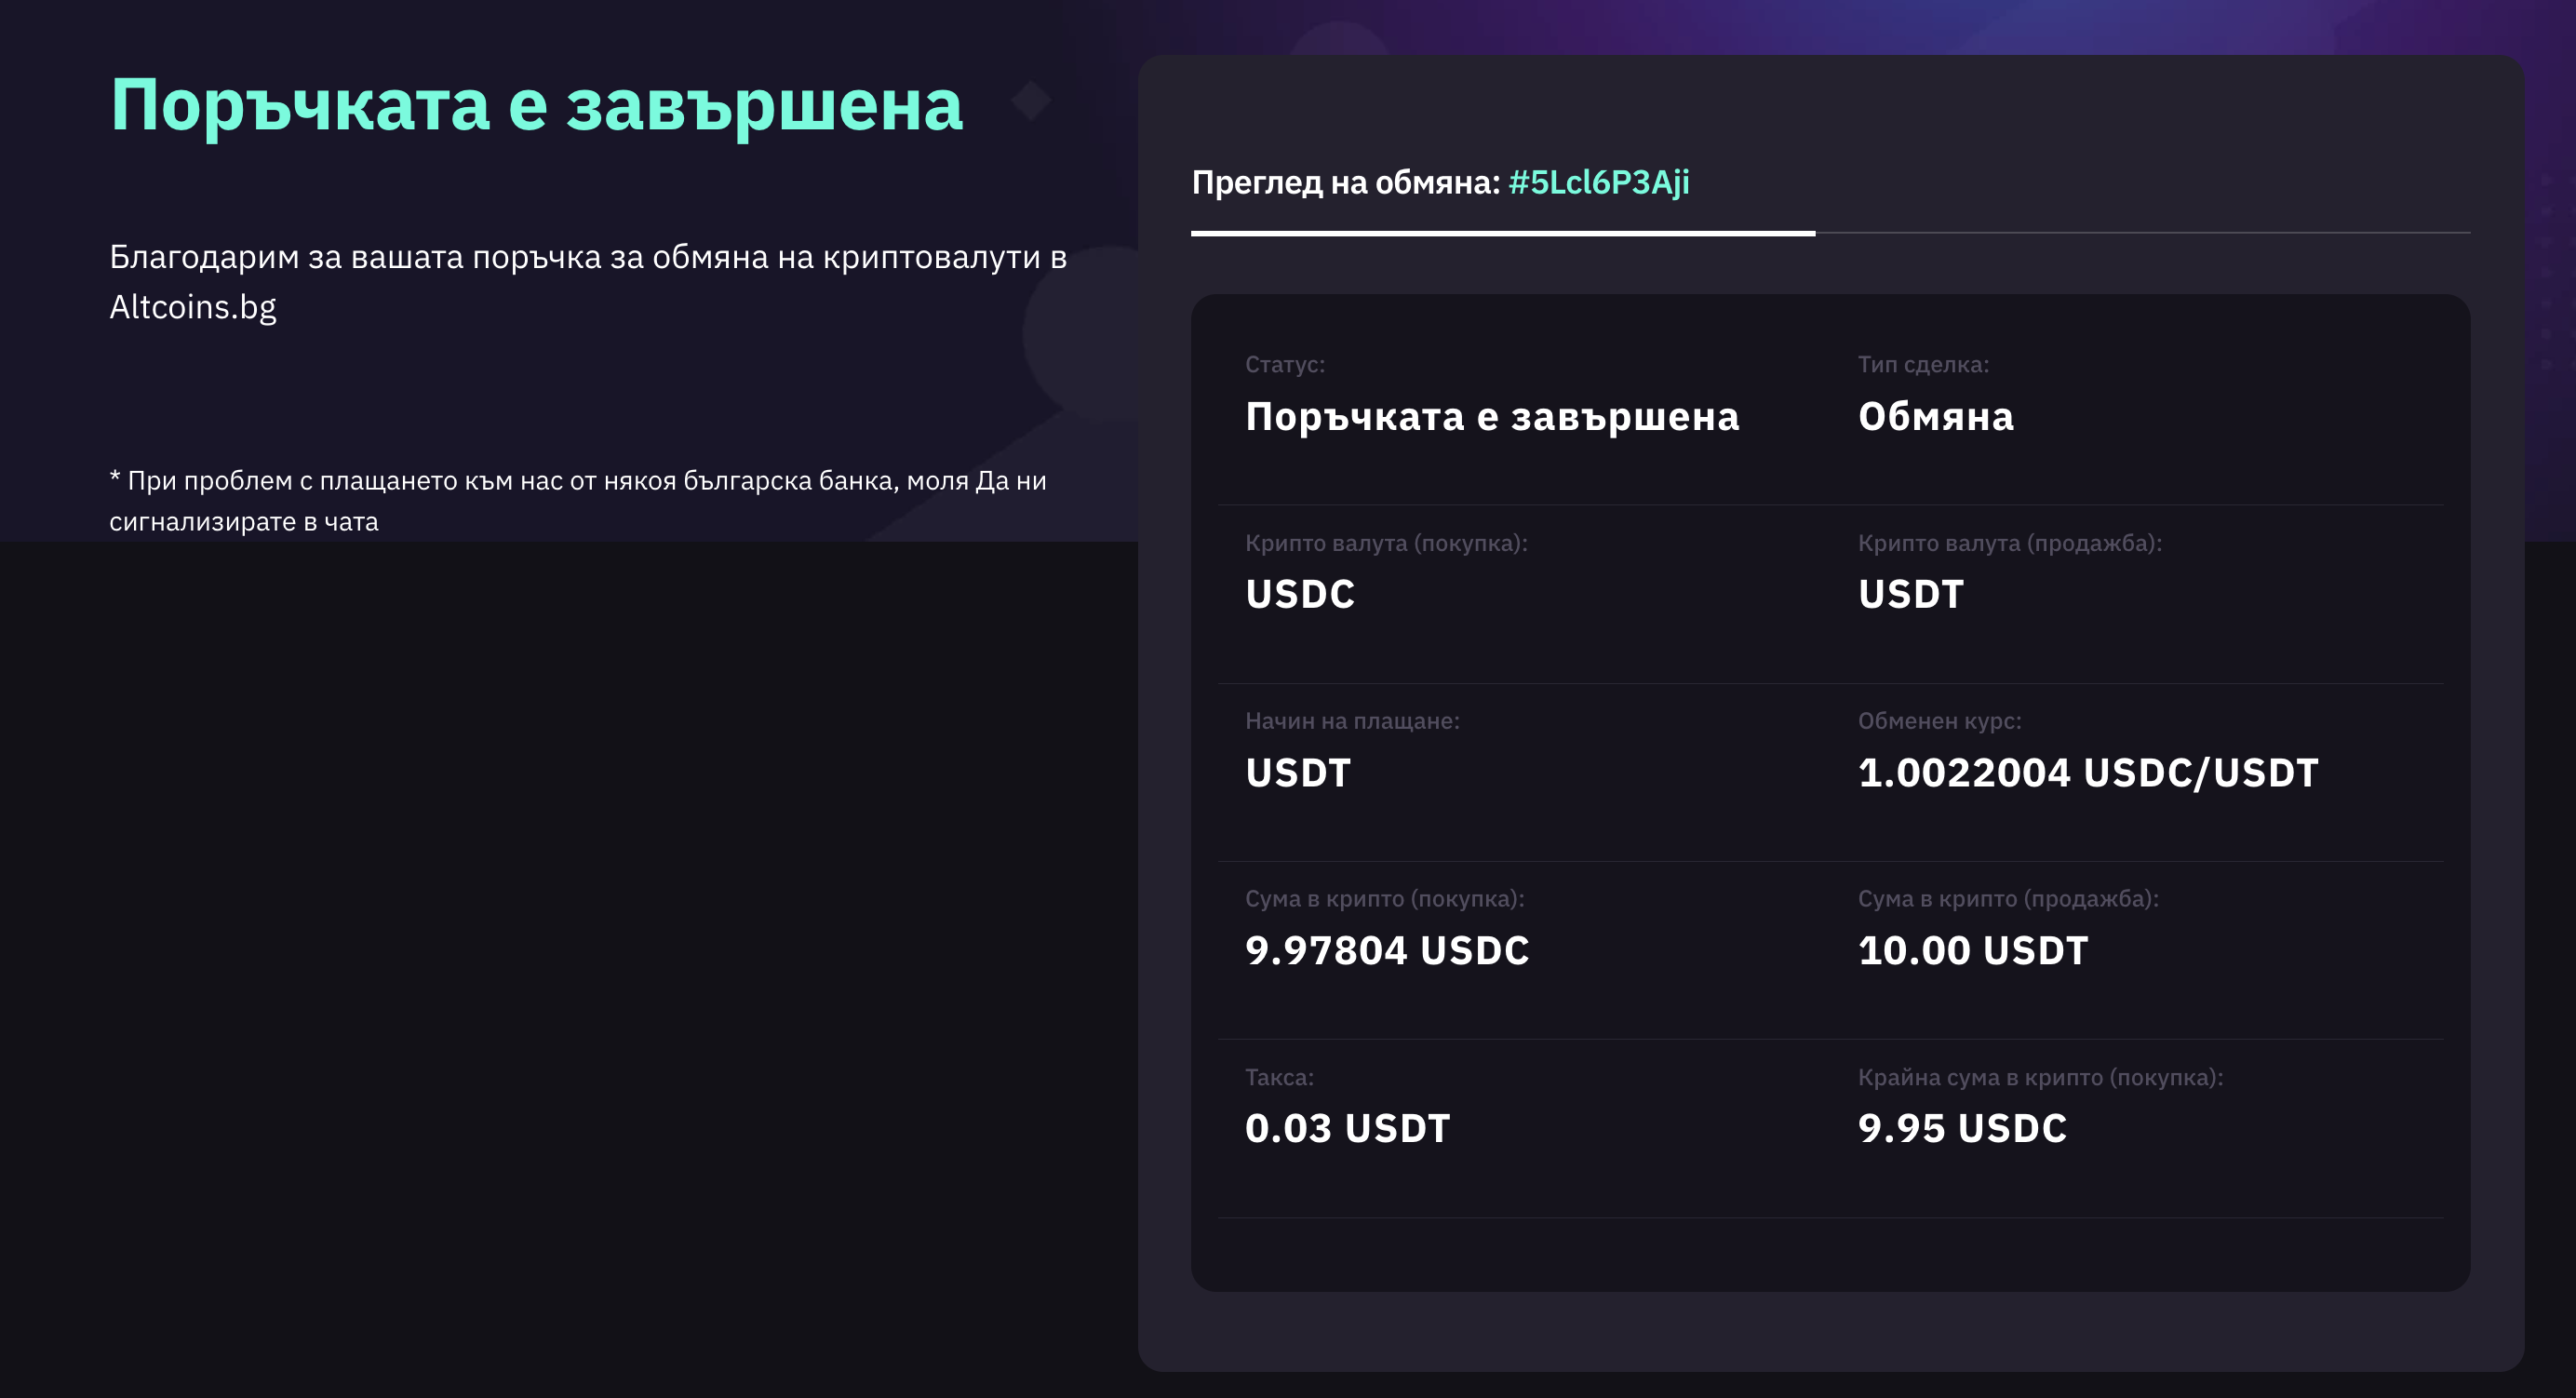Screen dimensions: 2576x1398
Task: Click the sale amount 10.00 USDT
Action: [1972, 950]
